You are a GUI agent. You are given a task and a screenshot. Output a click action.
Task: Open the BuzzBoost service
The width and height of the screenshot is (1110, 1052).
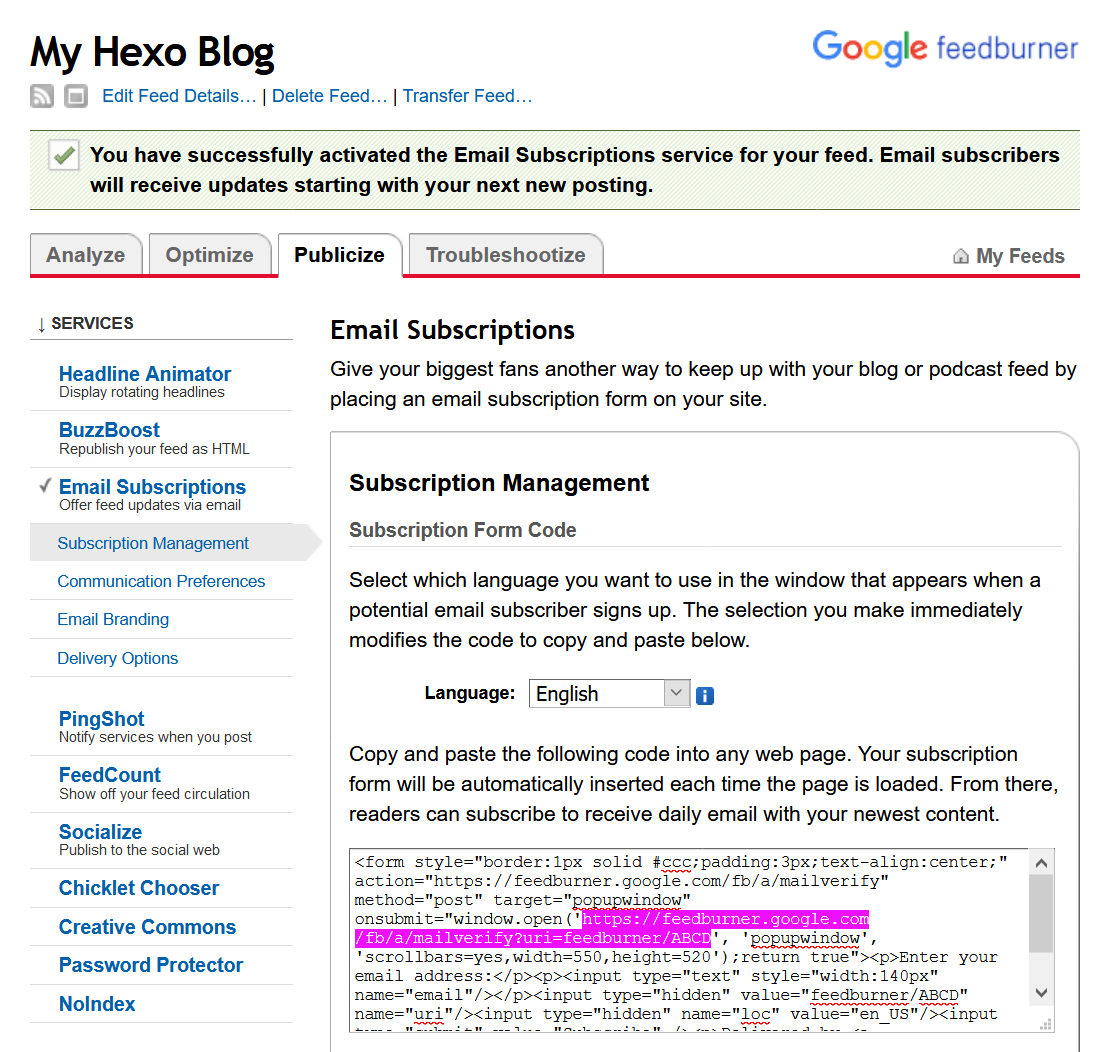point(109,430)
